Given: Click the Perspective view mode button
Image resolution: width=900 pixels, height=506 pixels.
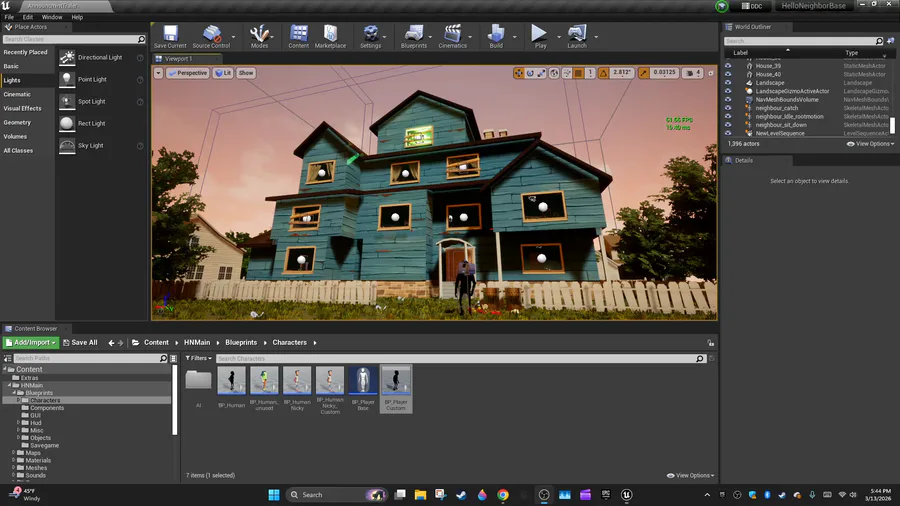Looking at the screenshot, I should coord(187,73).
